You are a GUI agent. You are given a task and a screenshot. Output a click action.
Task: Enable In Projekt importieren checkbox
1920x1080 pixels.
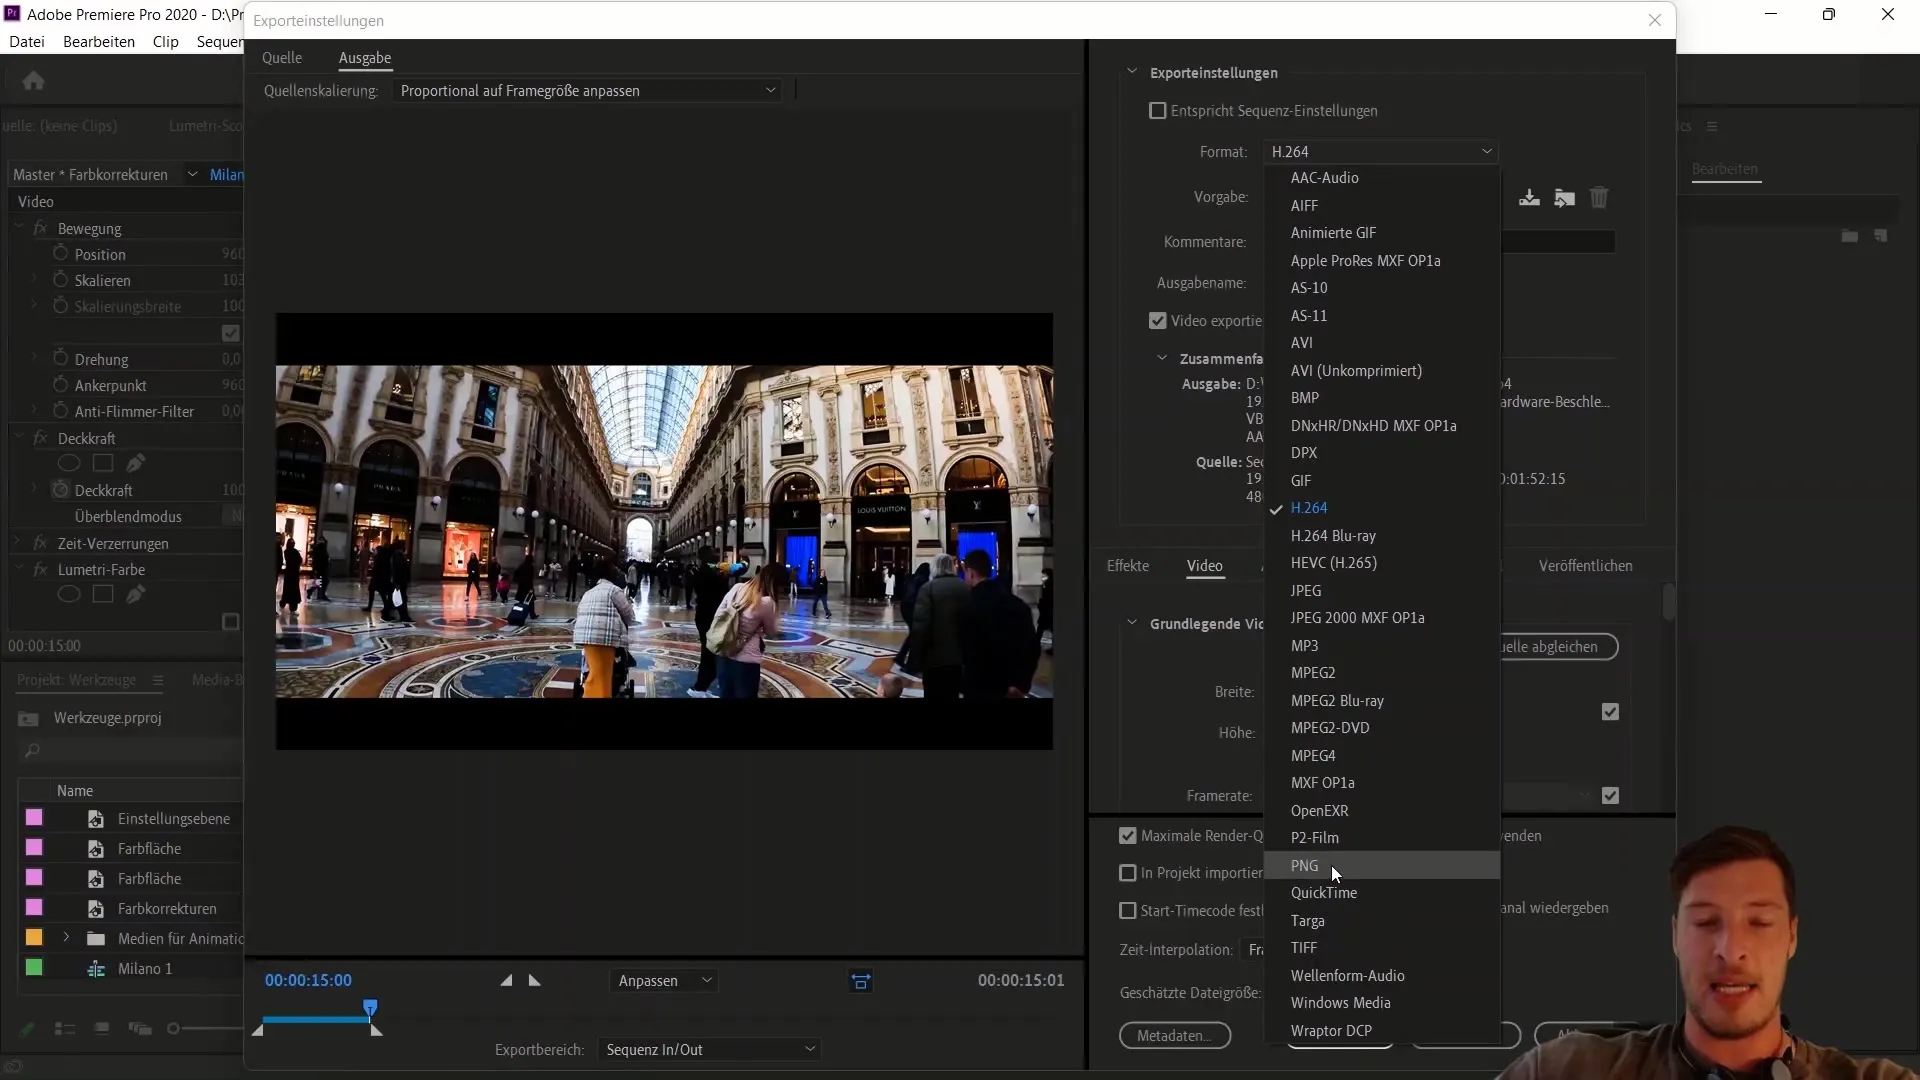point(1128,873)
